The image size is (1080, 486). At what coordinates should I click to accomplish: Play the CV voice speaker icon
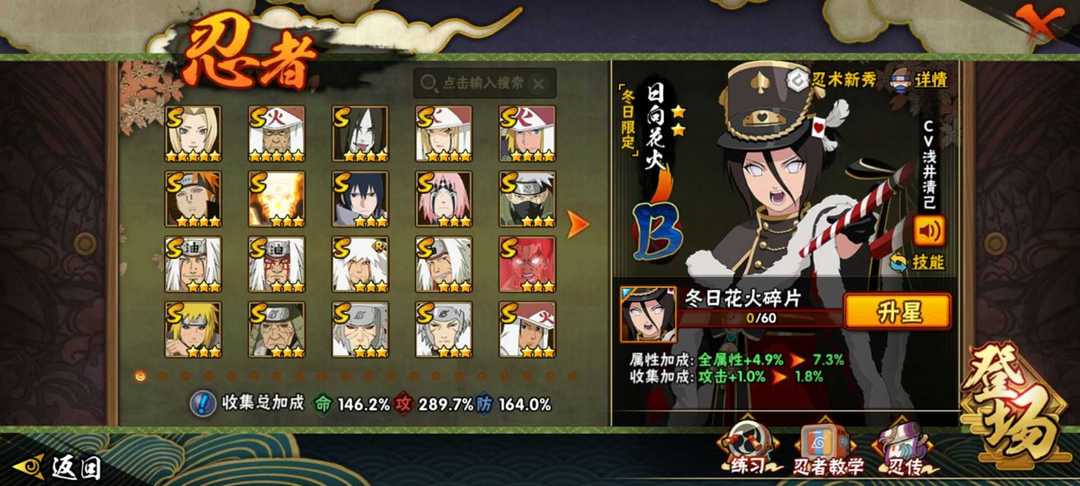[x=929, y=231]
